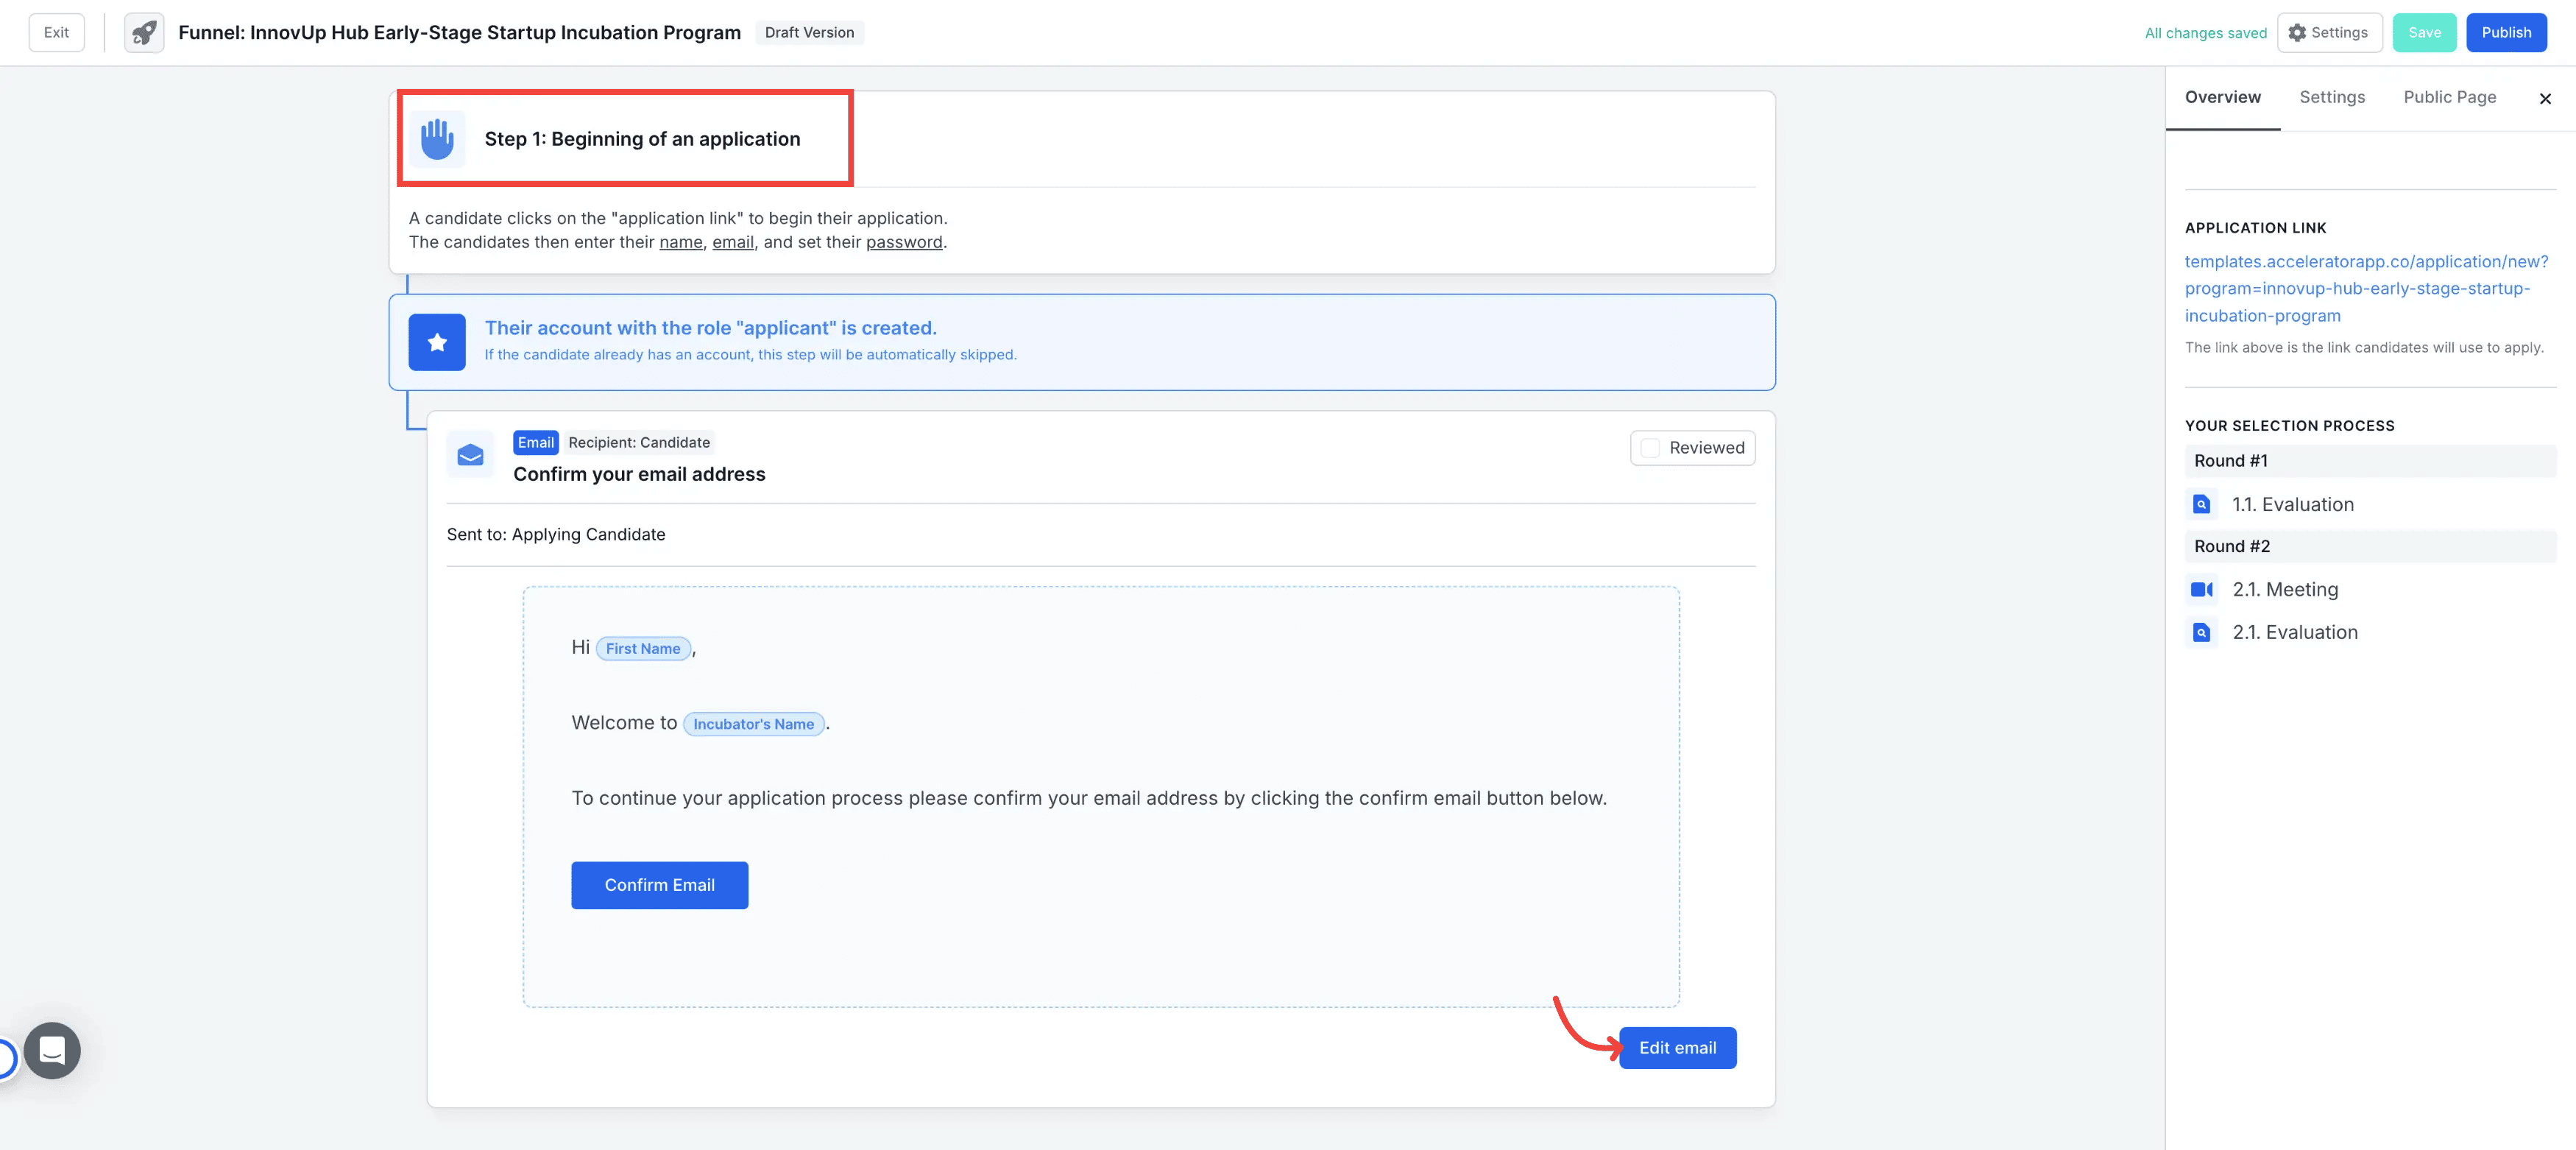Viewport: 2576px width, 1150px height.
Task: Open the Settings tab in side panel
Action: [2332, 97]
